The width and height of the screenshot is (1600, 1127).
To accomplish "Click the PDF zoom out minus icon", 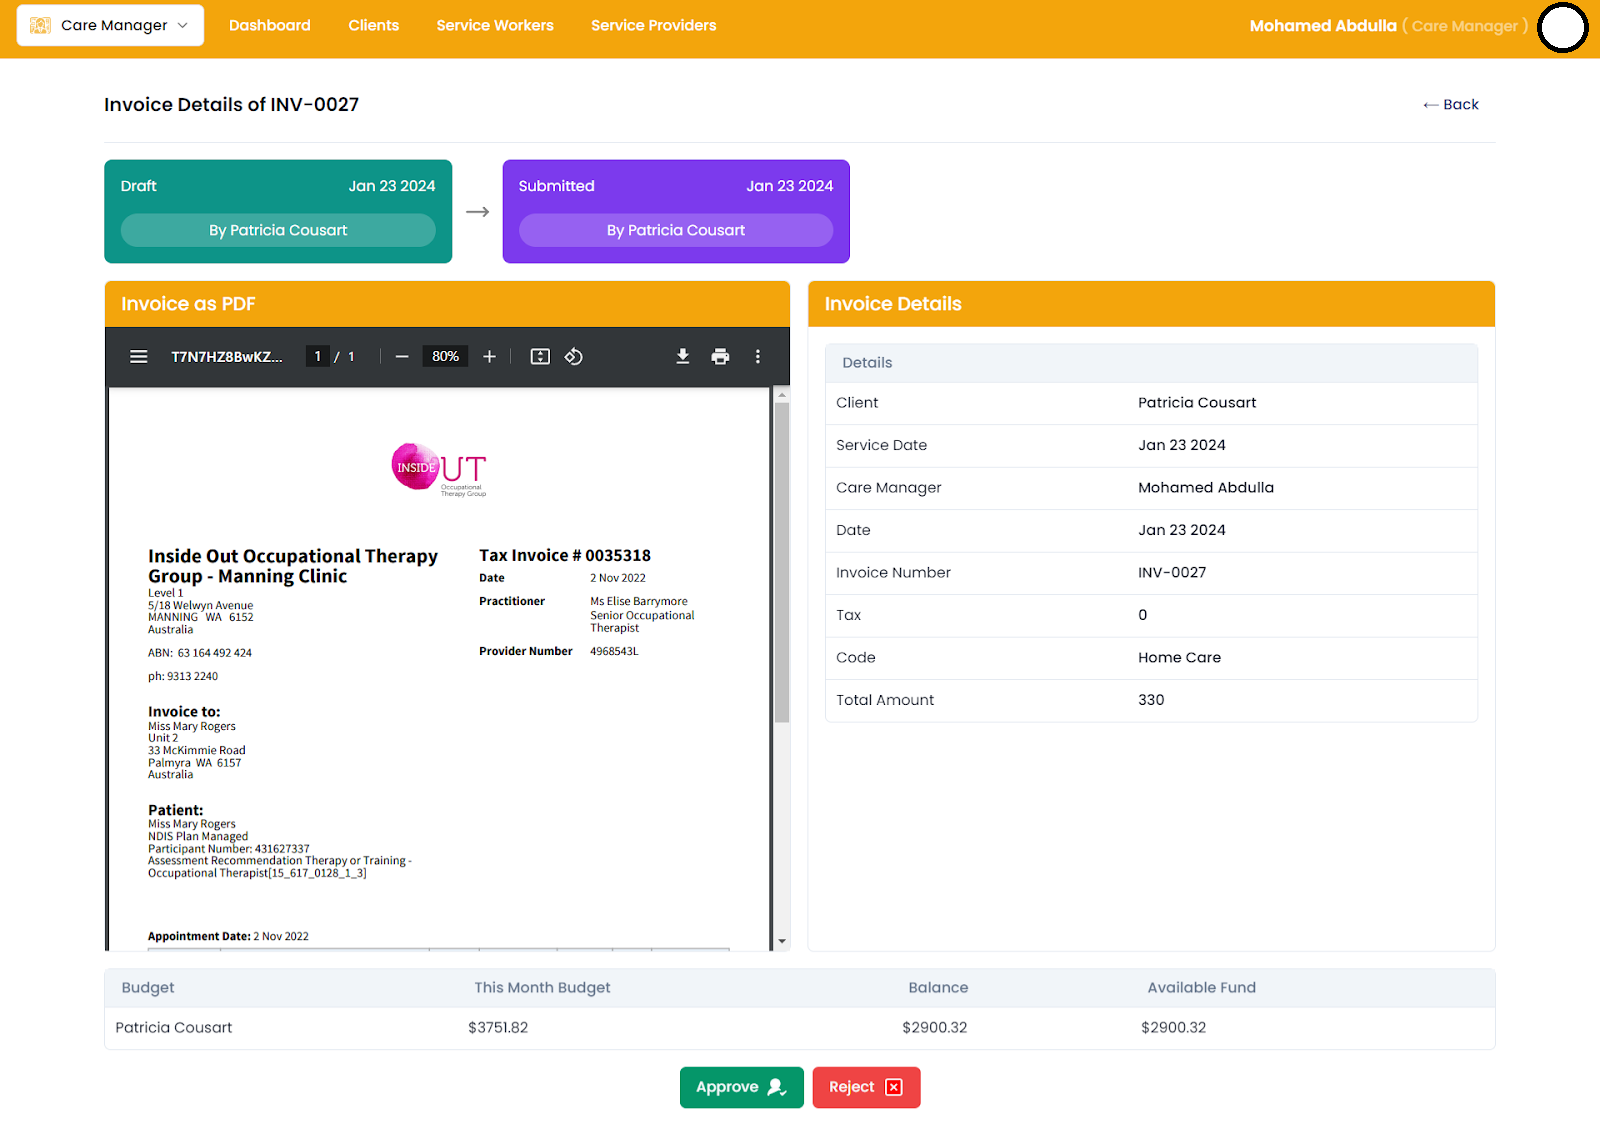I will pyautogui.click(x=402, y=357).
